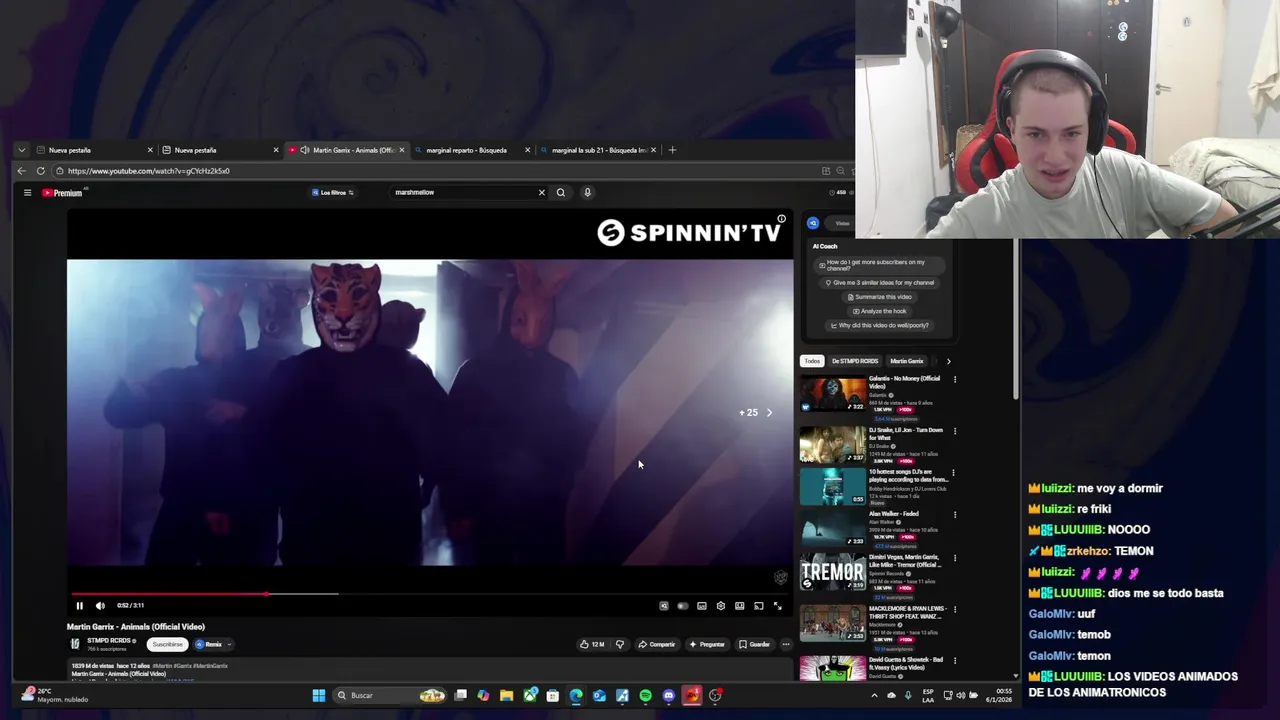1280x720 pixels.
Task: Open Discord from the taskbar
Action: 669,695
